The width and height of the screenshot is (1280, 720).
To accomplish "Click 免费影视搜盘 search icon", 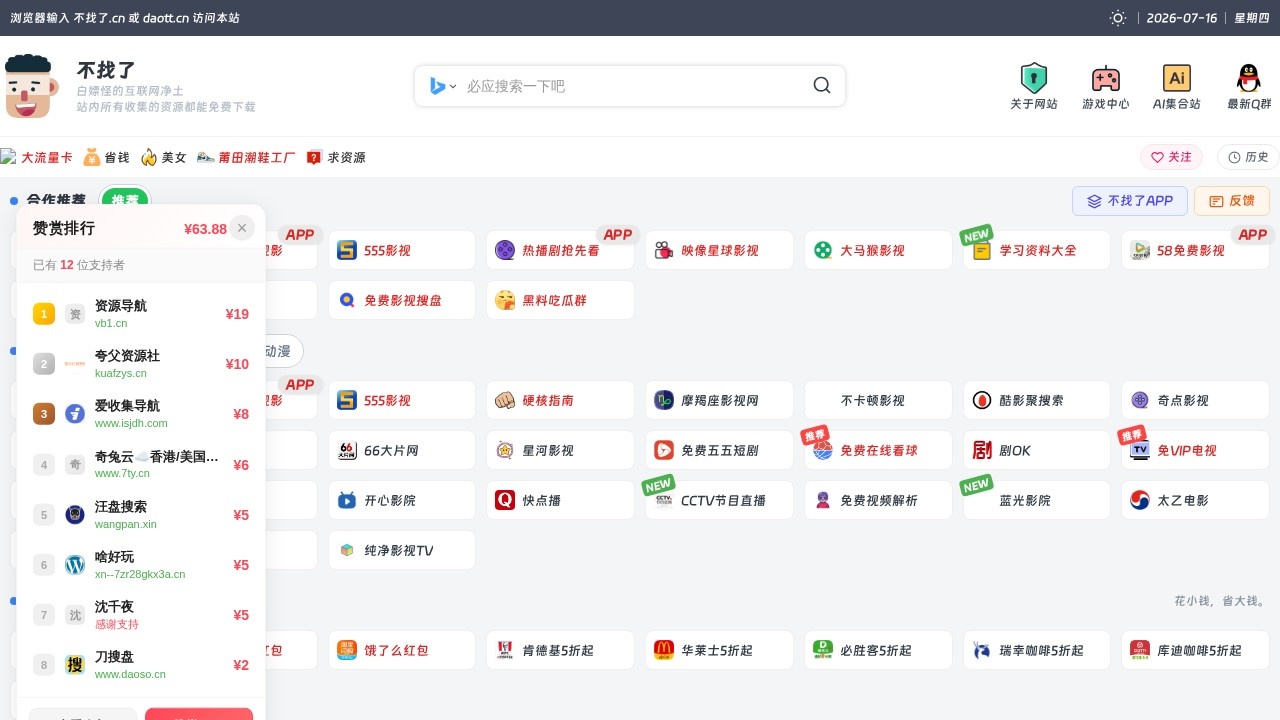I will pyautogui.click(x=347, y=300).
